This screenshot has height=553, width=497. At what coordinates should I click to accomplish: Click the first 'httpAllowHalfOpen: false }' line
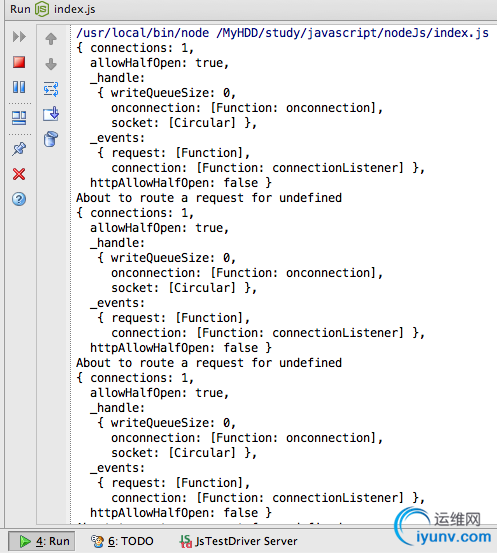click(x=181, y=183)
